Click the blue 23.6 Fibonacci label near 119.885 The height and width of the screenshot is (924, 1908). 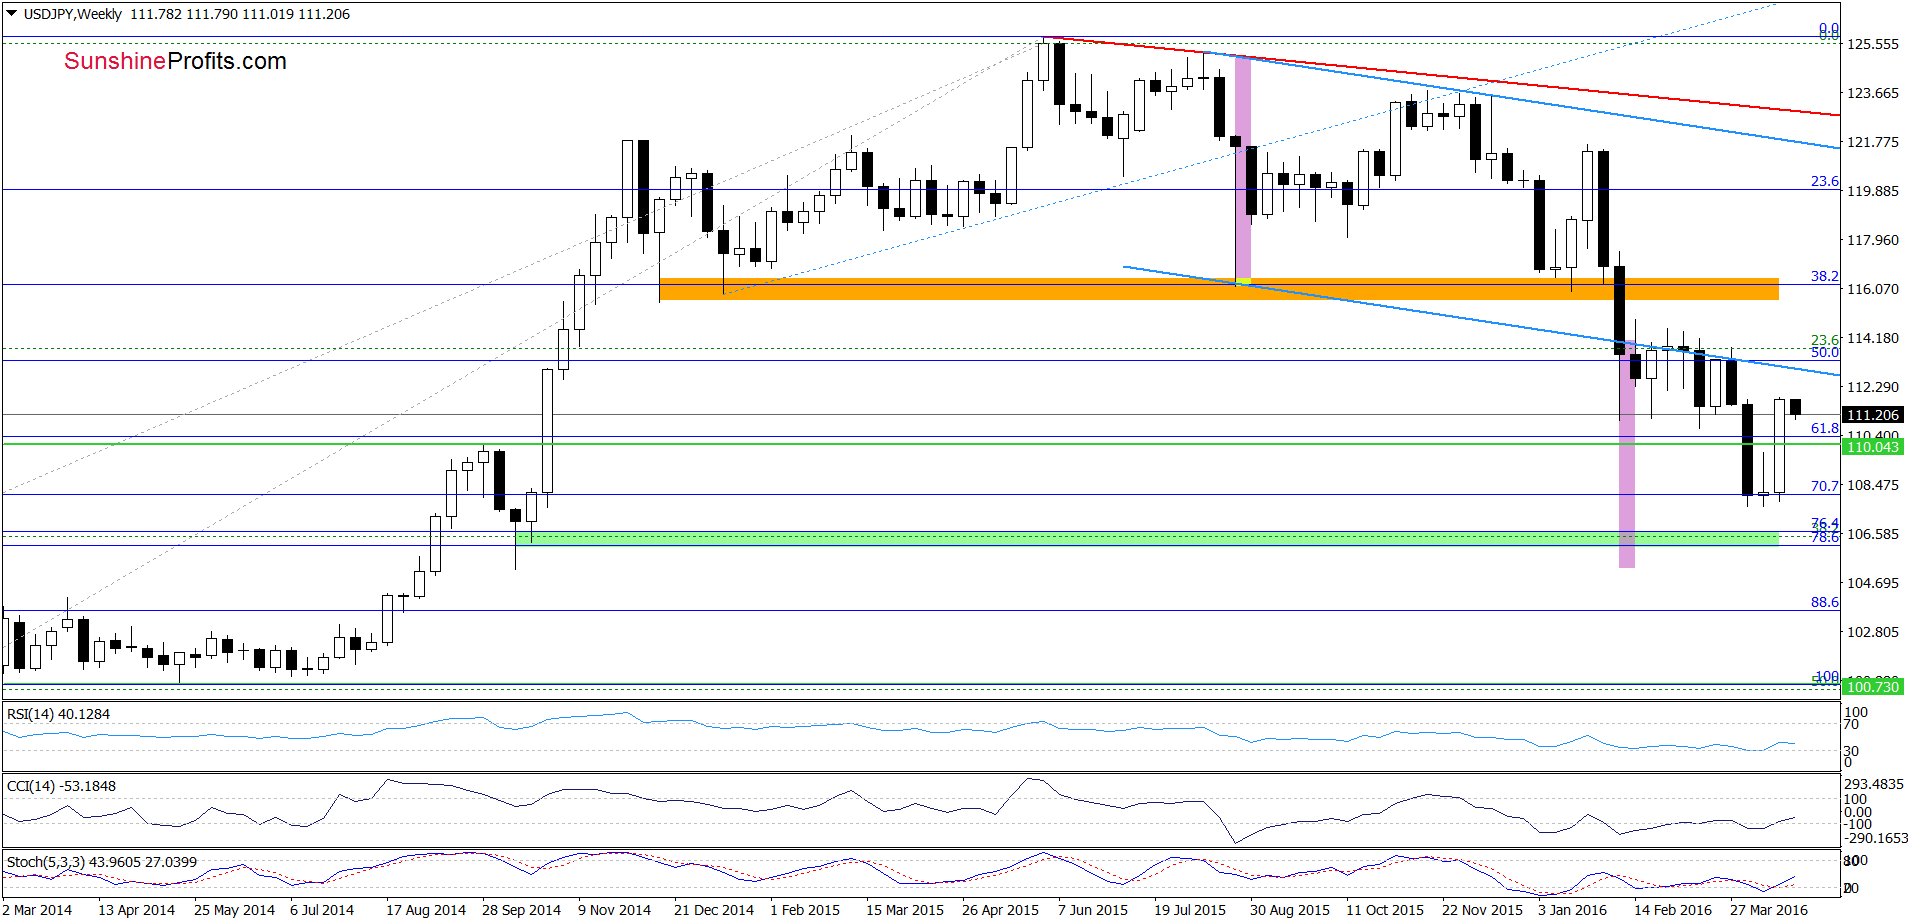pos(1824,181)
